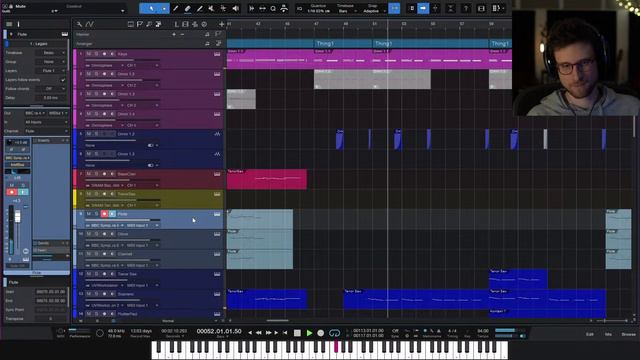Open the Browse view tab
This screenshot has width=640, height=360.
click(629, 334)
